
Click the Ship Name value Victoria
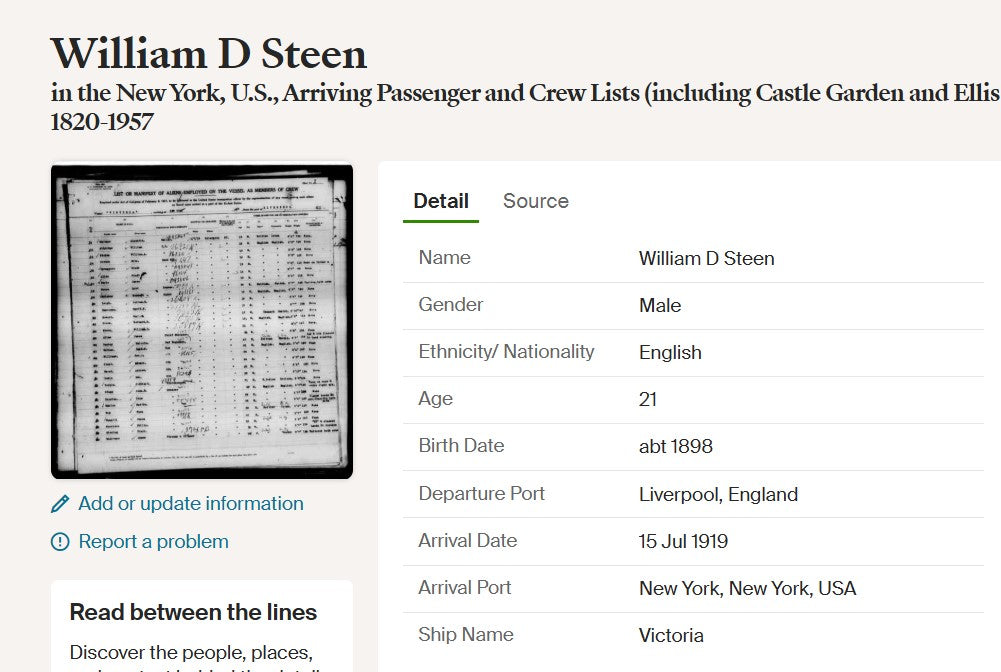[671, 636]
